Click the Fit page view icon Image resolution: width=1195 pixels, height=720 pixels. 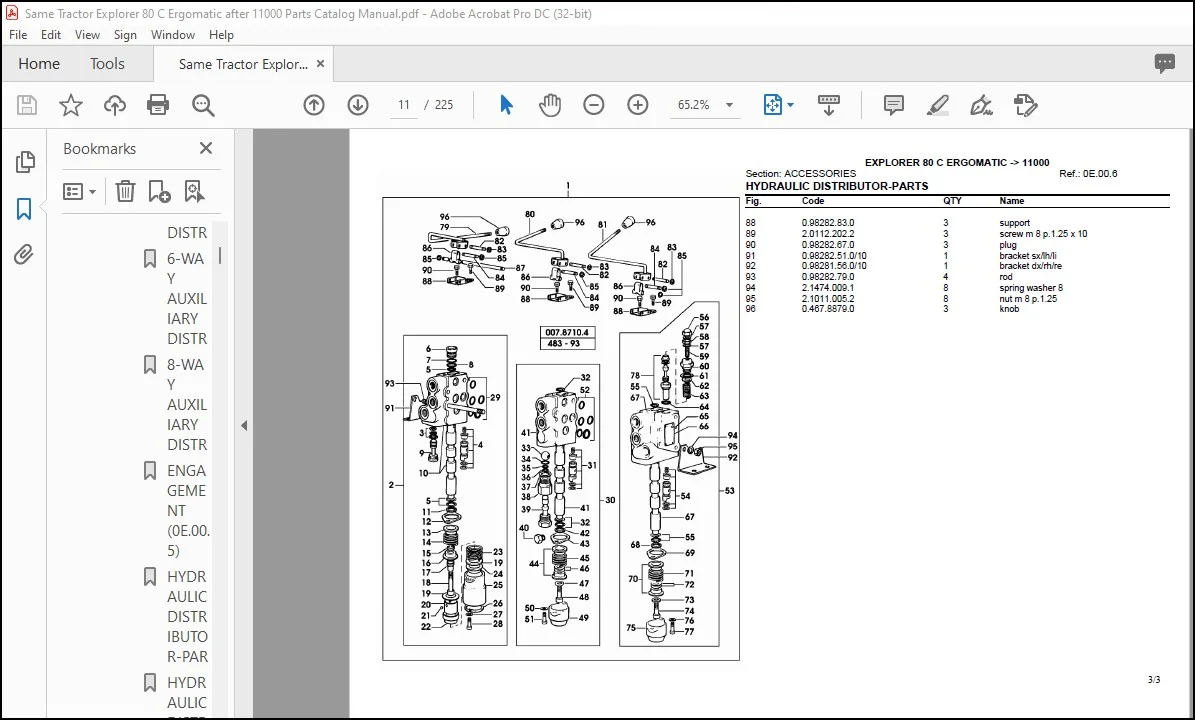point(772,105)
